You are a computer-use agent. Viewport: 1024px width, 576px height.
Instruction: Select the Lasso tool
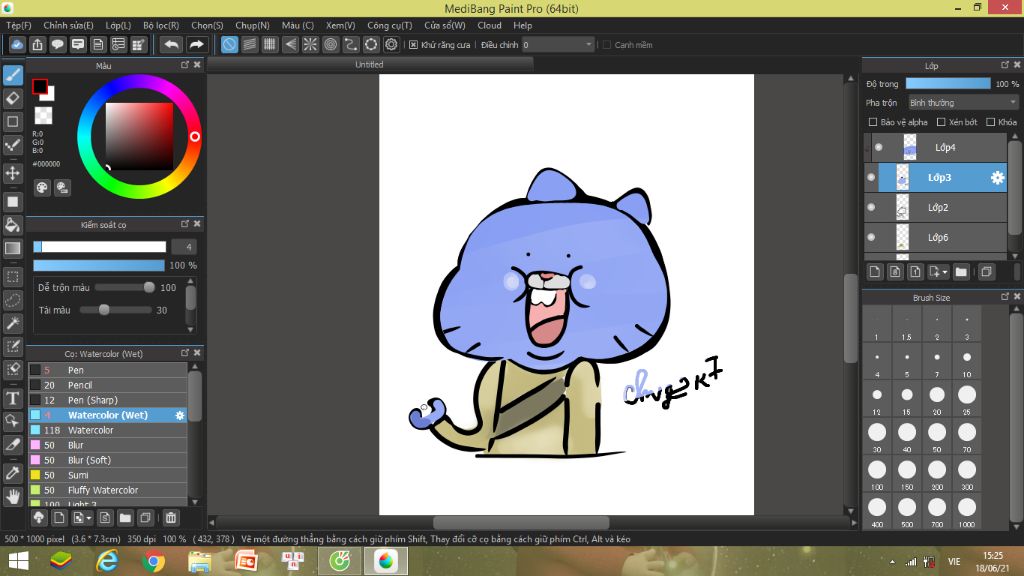pos(12,300)
